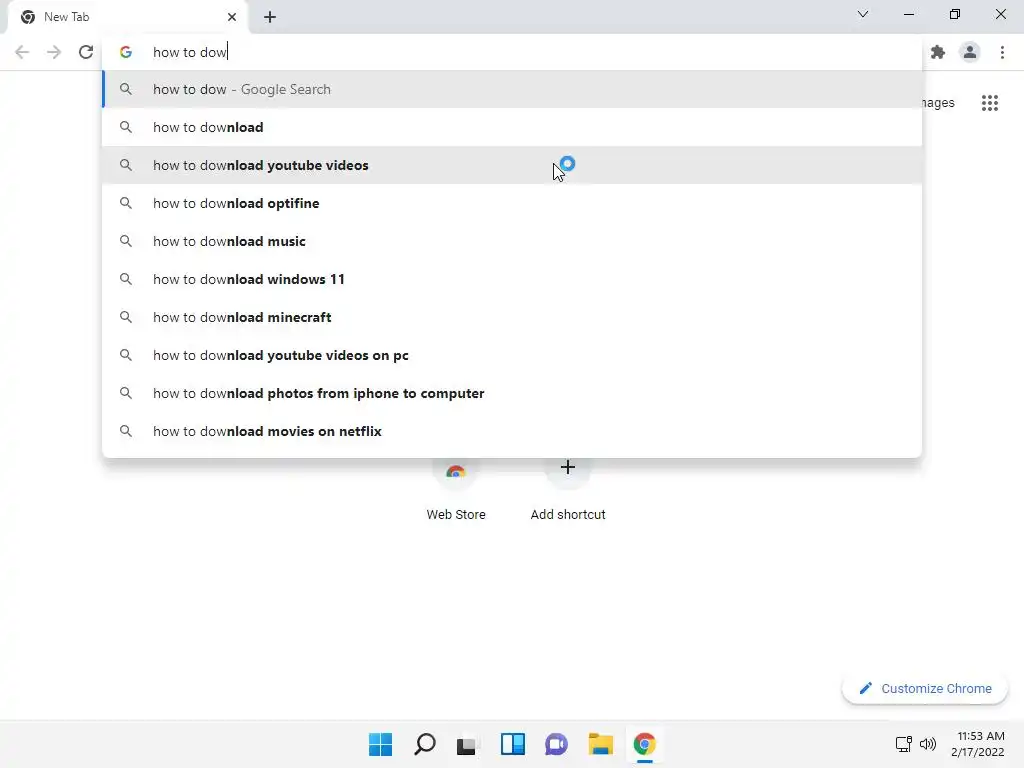The image size is (1024, 768).
Task: Restore down the Chrome window
Action: (x=955, y=14)
